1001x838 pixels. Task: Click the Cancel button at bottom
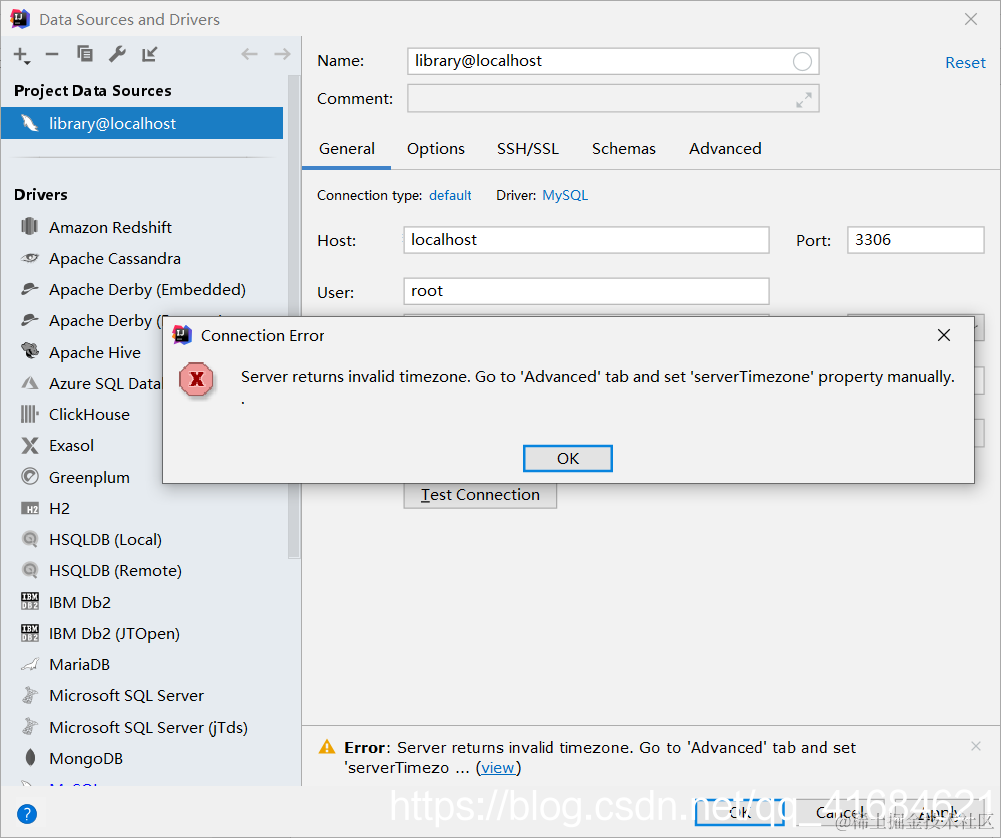pos(841,812)
